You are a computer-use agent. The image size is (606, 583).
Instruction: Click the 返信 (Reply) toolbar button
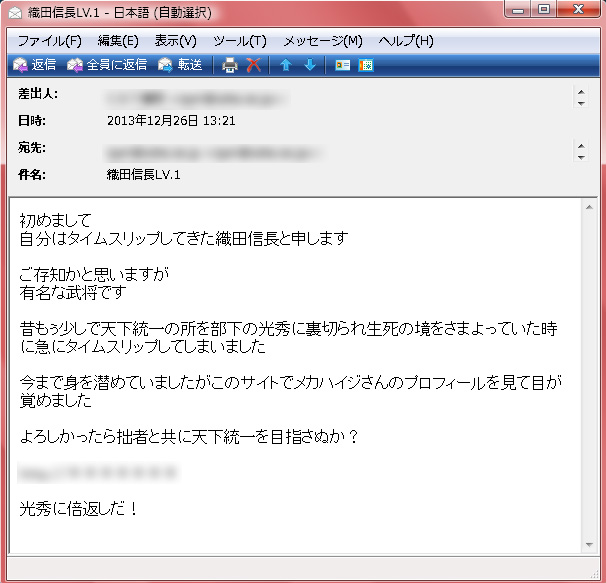[34, 65]
